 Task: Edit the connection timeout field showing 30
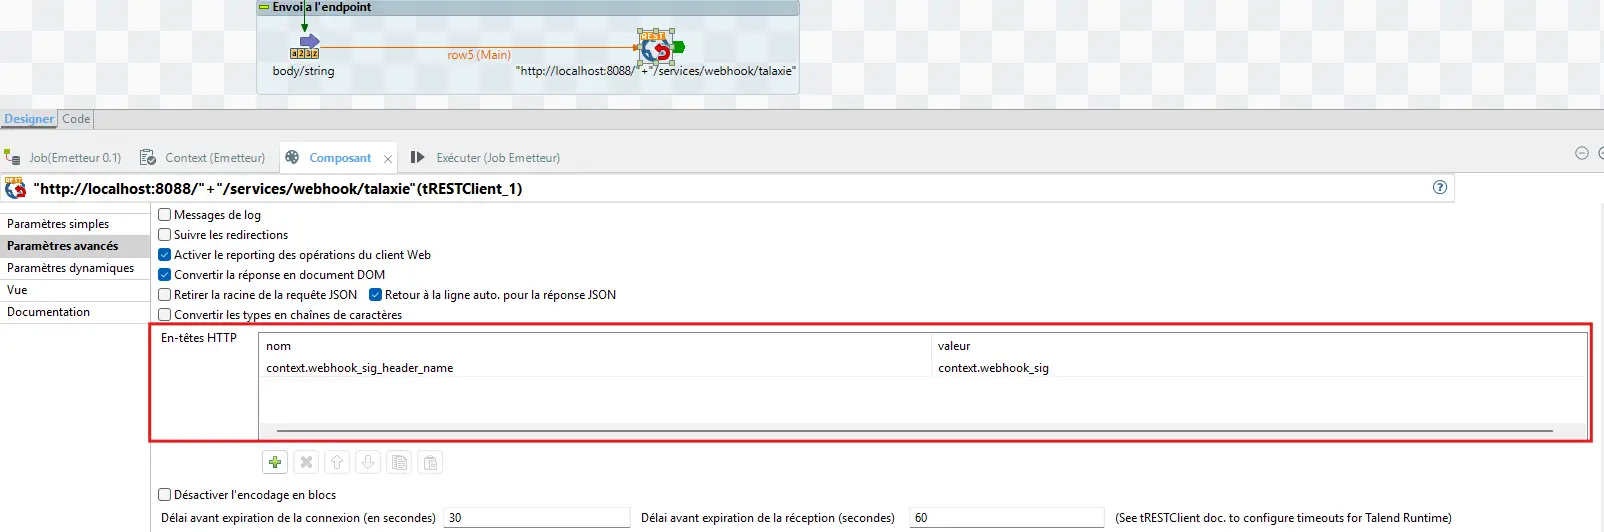tap(537, 518)
